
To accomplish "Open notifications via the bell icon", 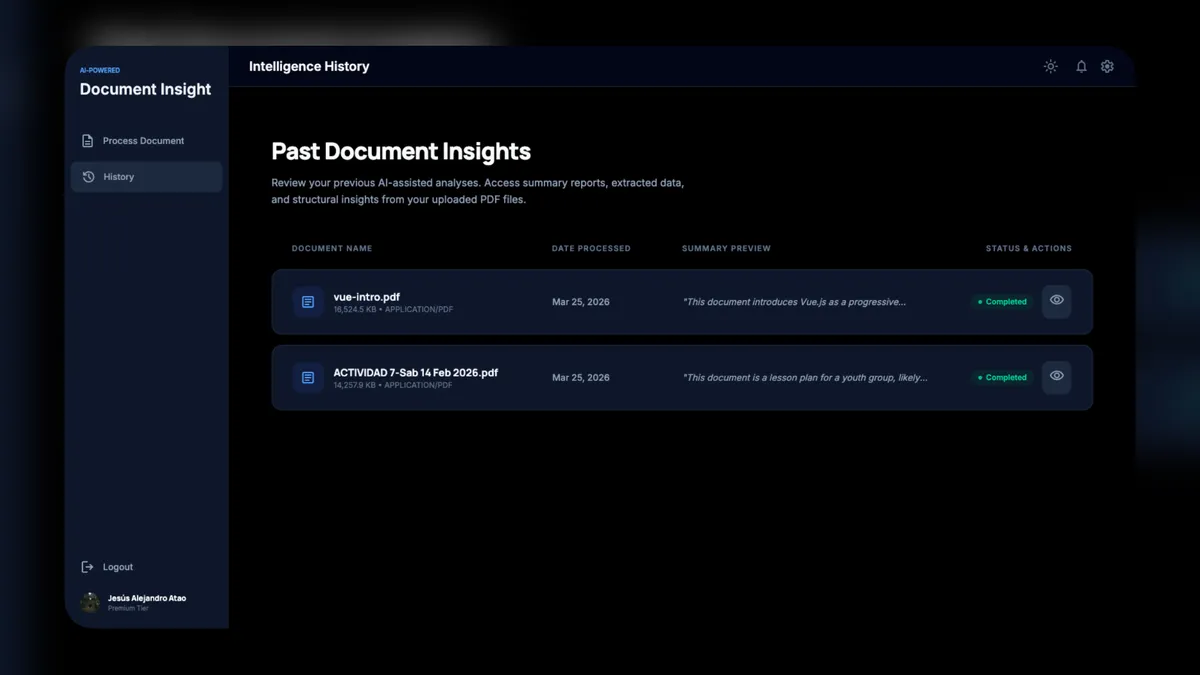I will click(x=1081, y=66).
